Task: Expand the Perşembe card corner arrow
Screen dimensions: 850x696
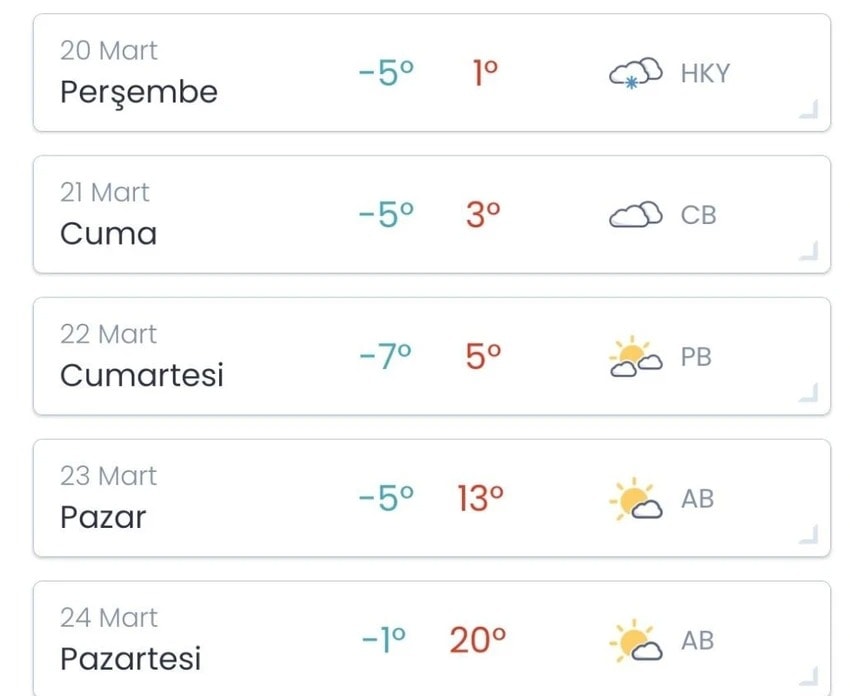Action: [808, 109]
